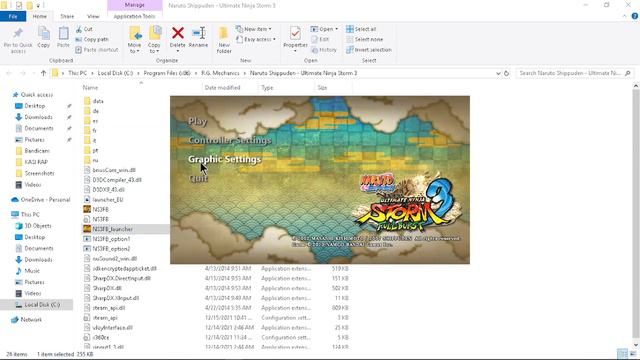Open the Move to dropdown
Image resolution: width=640 pixels, height=360 pixels.
tap(135, 40)
